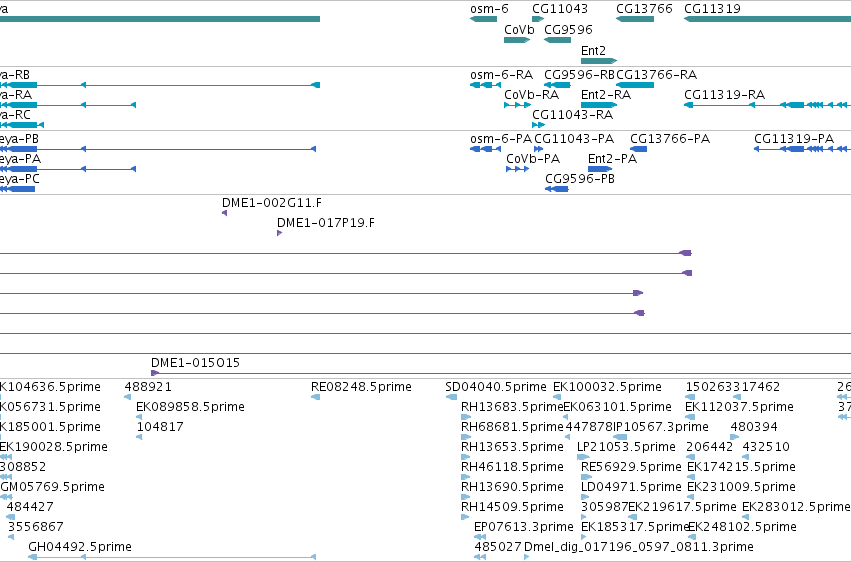Viewport: 851px width, 562px height.
Task: Click the 3556867 EST label
Action: 35,527
